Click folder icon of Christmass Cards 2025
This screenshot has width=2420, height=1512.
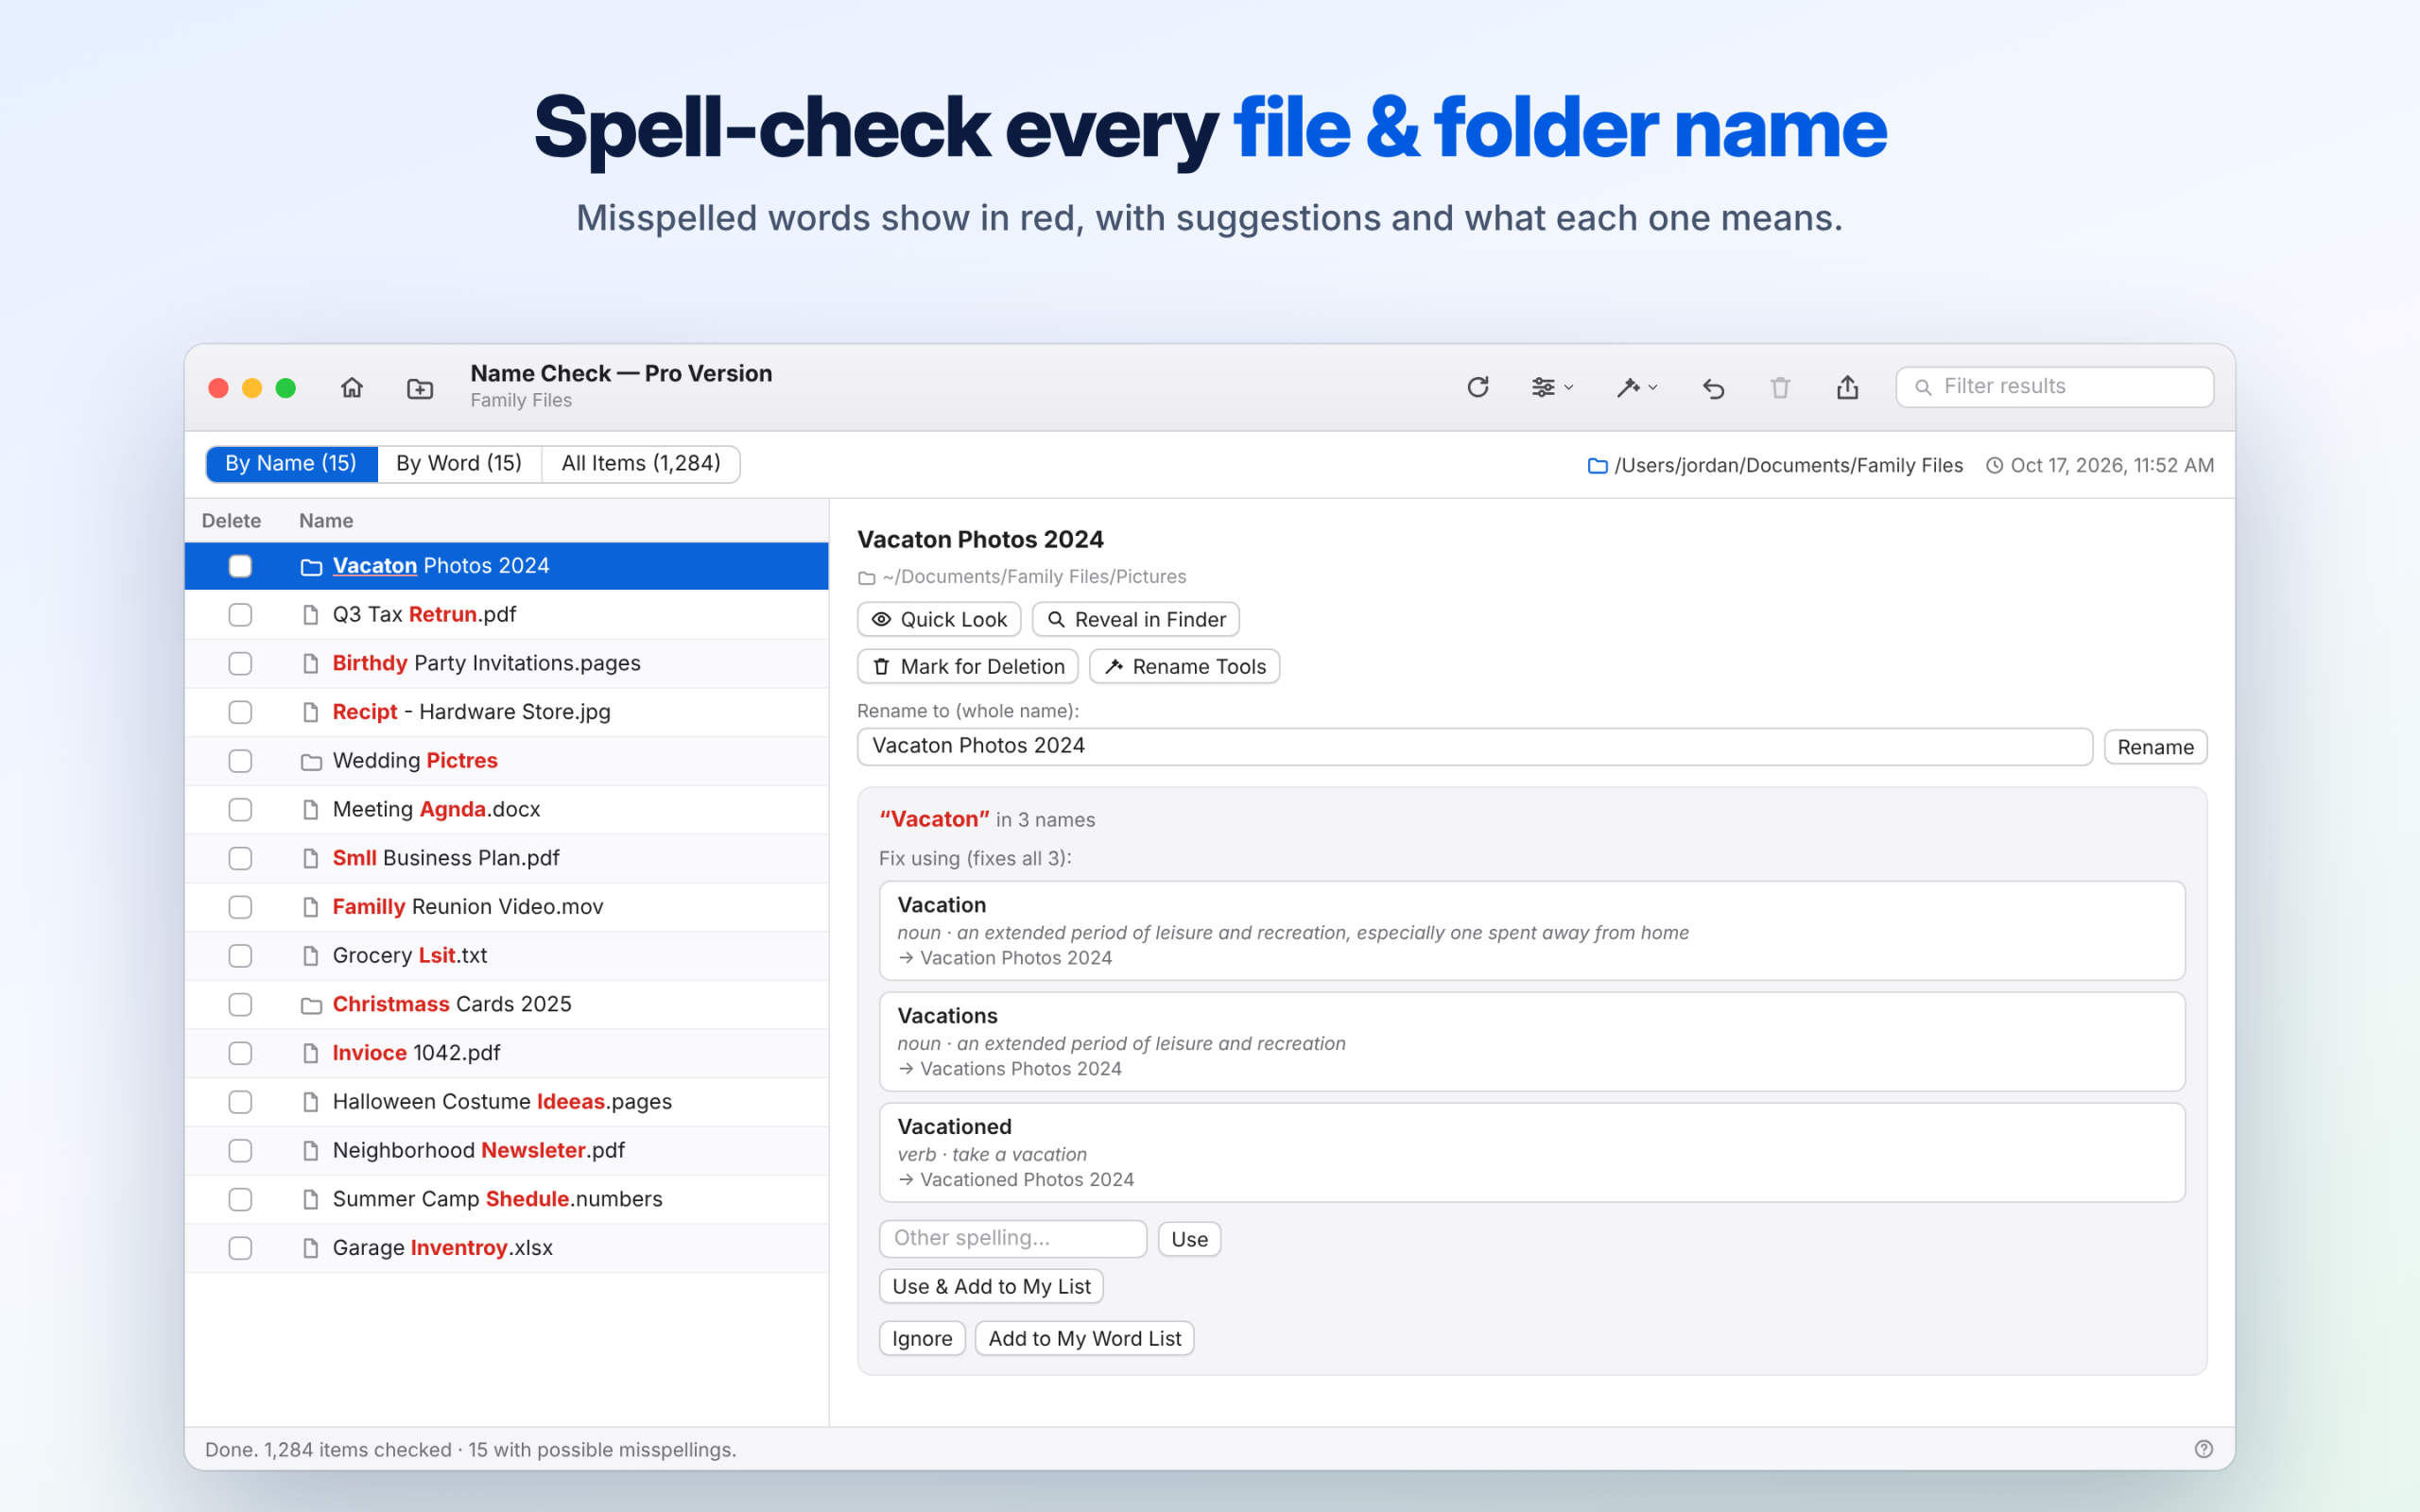pyautogui.click(x=311, y=1005)
